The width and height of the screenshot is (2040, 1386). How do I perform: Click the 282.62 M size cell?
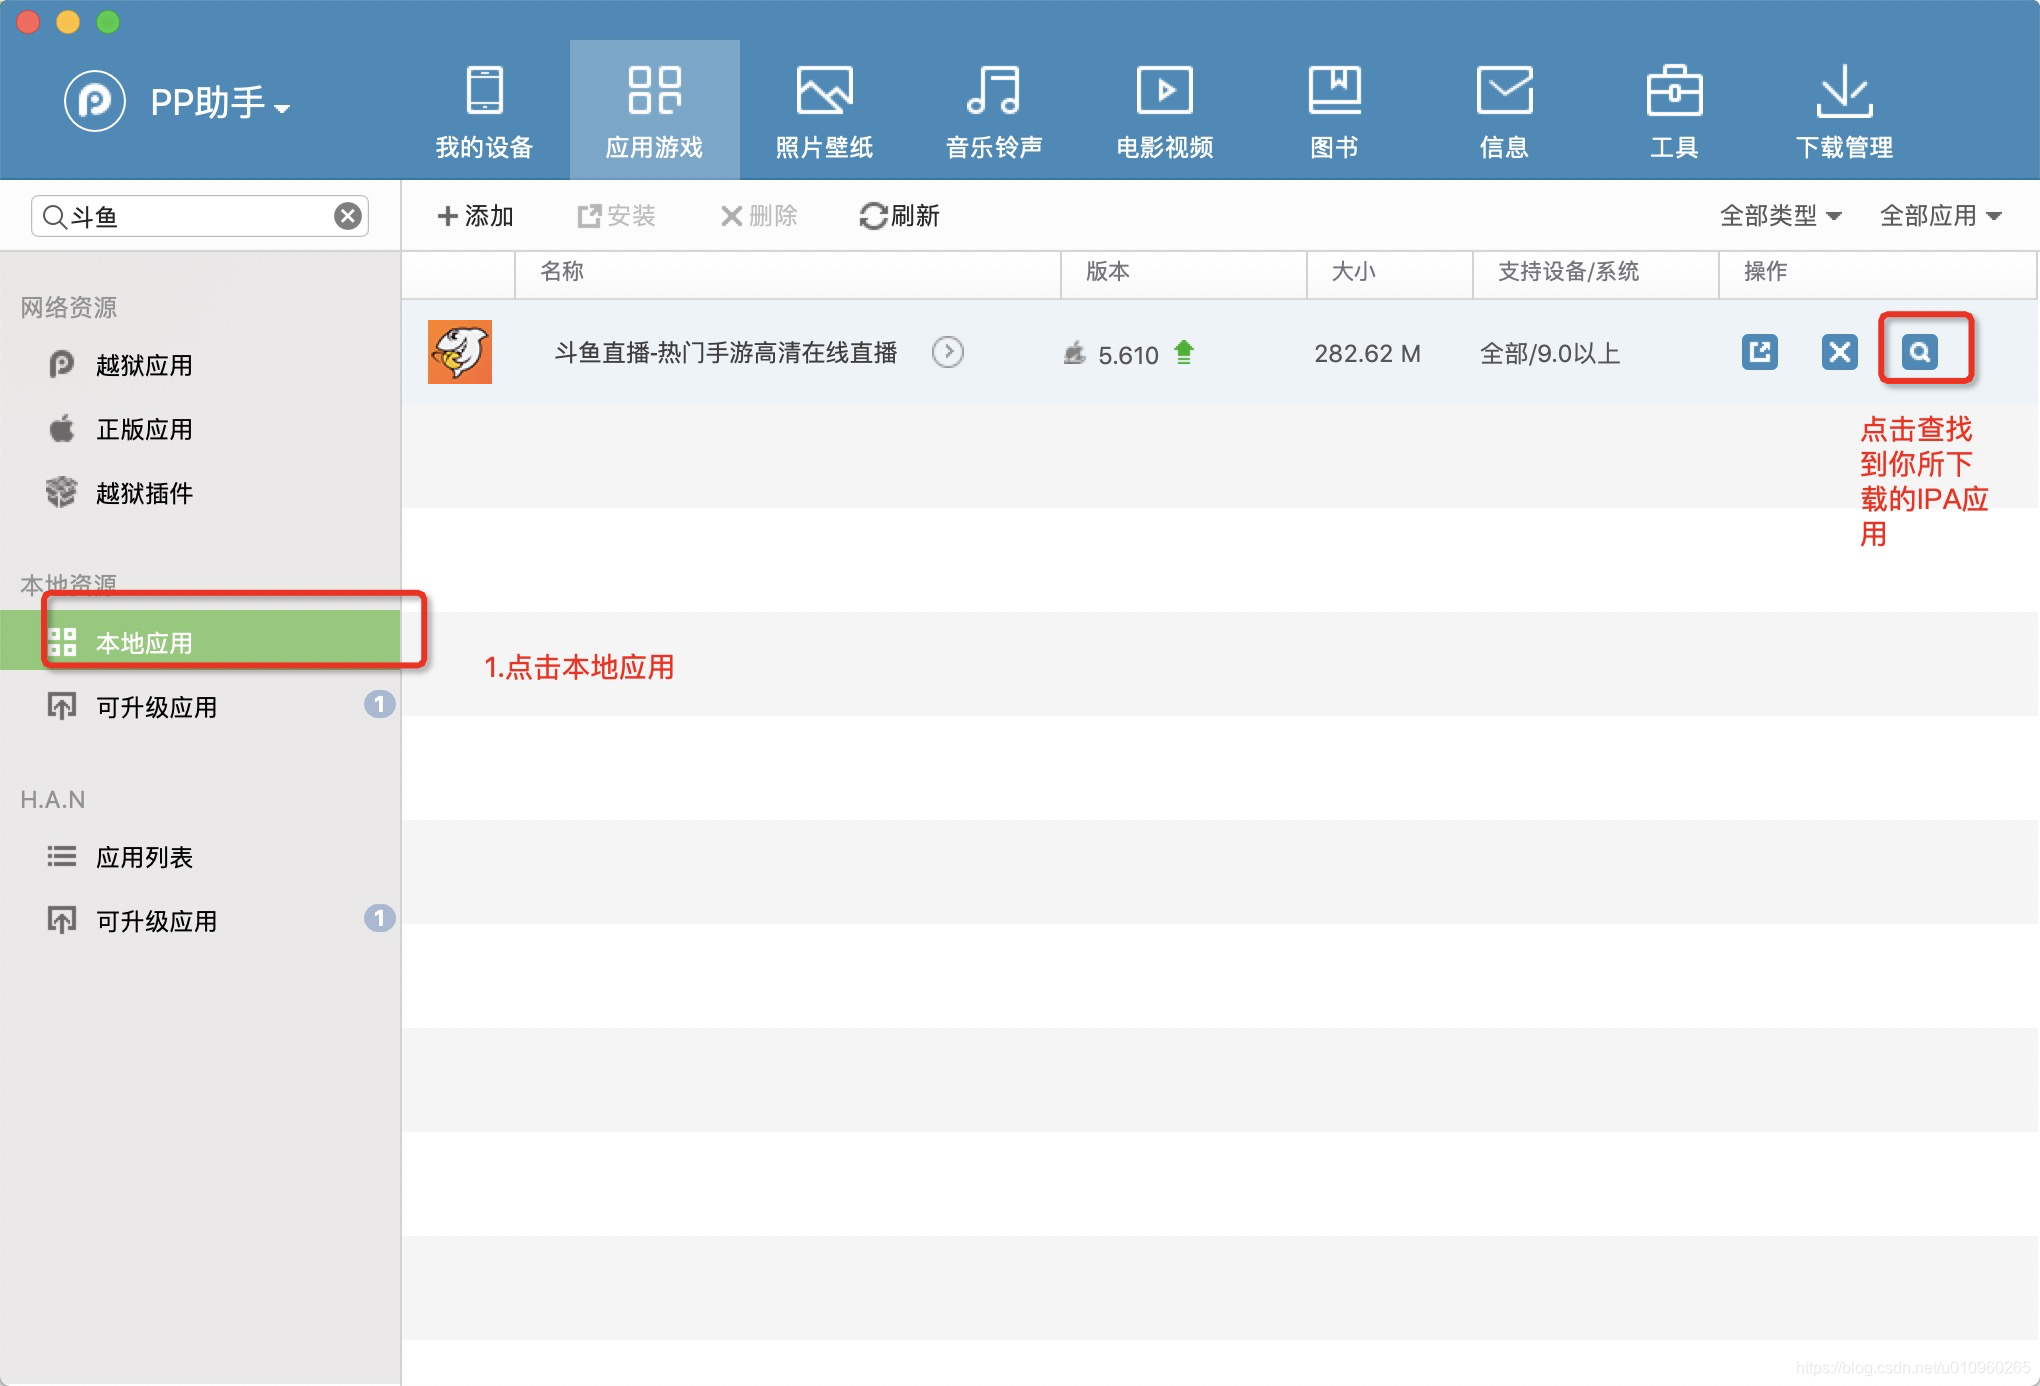[x=1367, y=353]
